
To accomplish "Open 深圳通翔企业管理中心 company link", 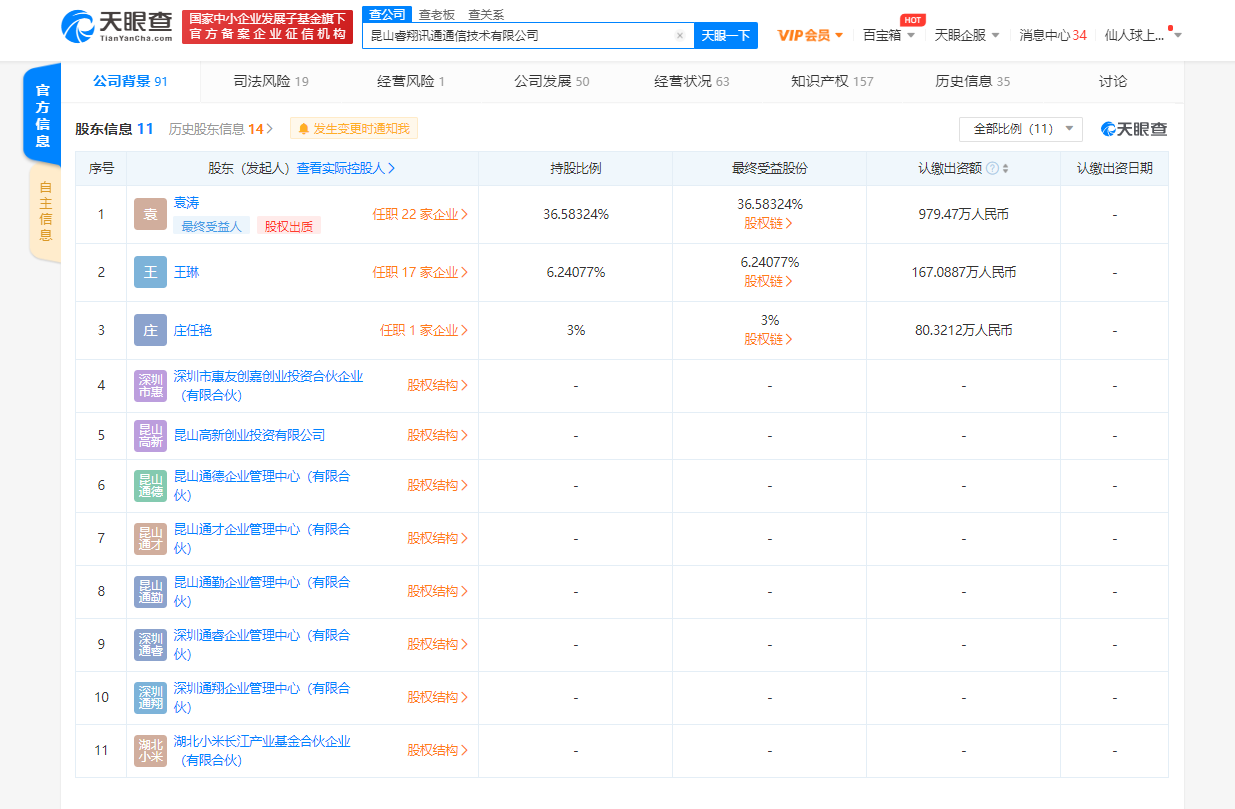I will 262,698.
